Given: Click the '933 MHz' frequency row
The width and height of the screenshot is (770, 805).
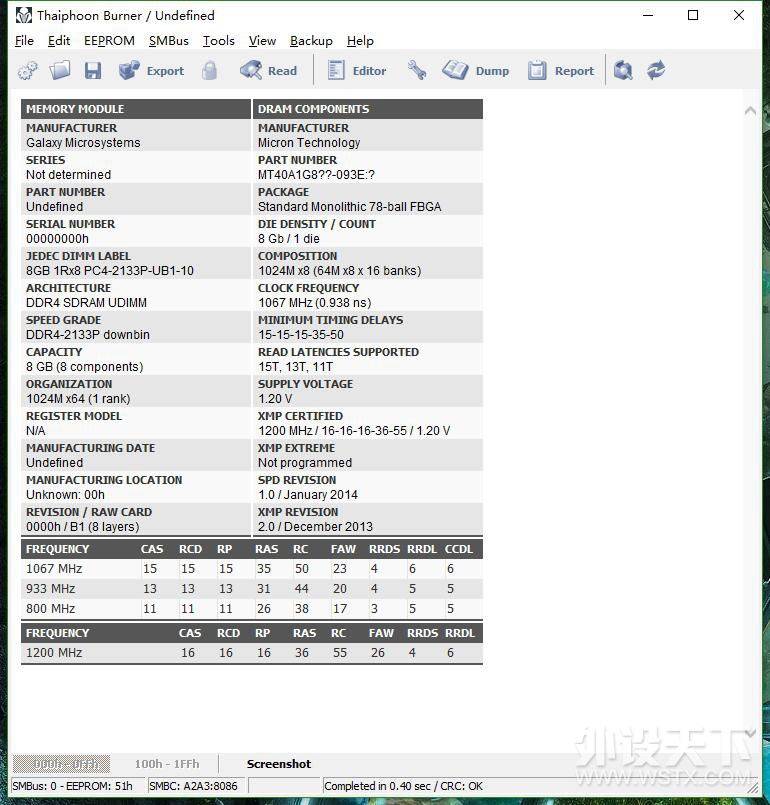Looking at the screenshot, I should (252, 589).
